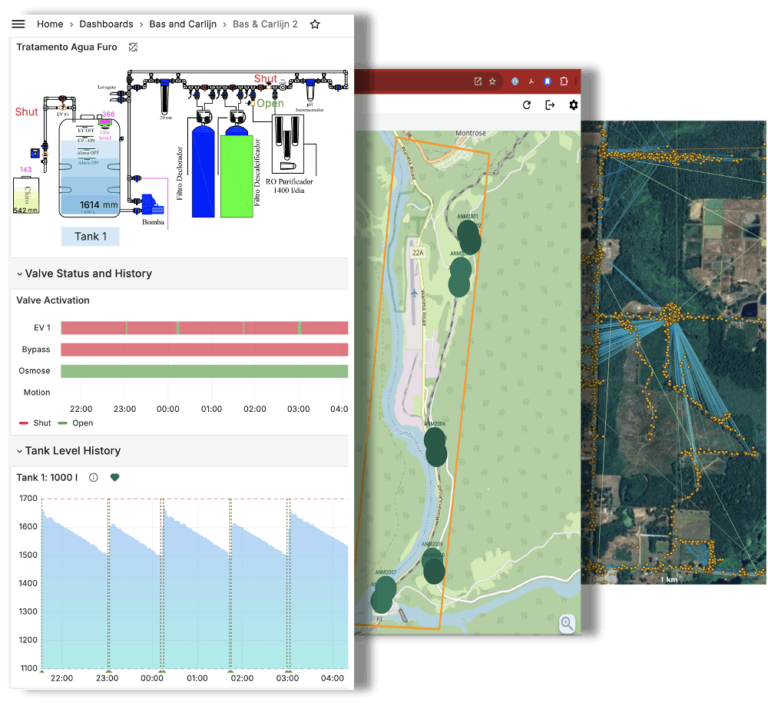Open the Acrobat PDF extension icon
Viewport: 768px width, 703px height.
531,81
